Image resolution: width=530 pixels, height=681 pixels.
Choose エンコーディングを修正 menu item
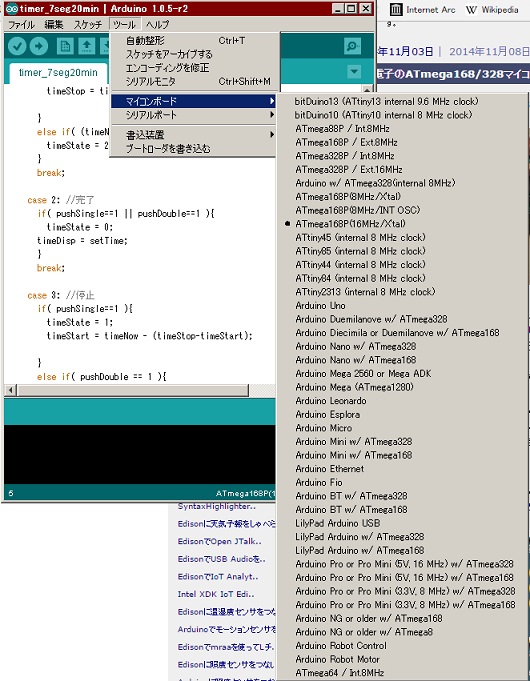pyautogui.click(x=195, y=68)
